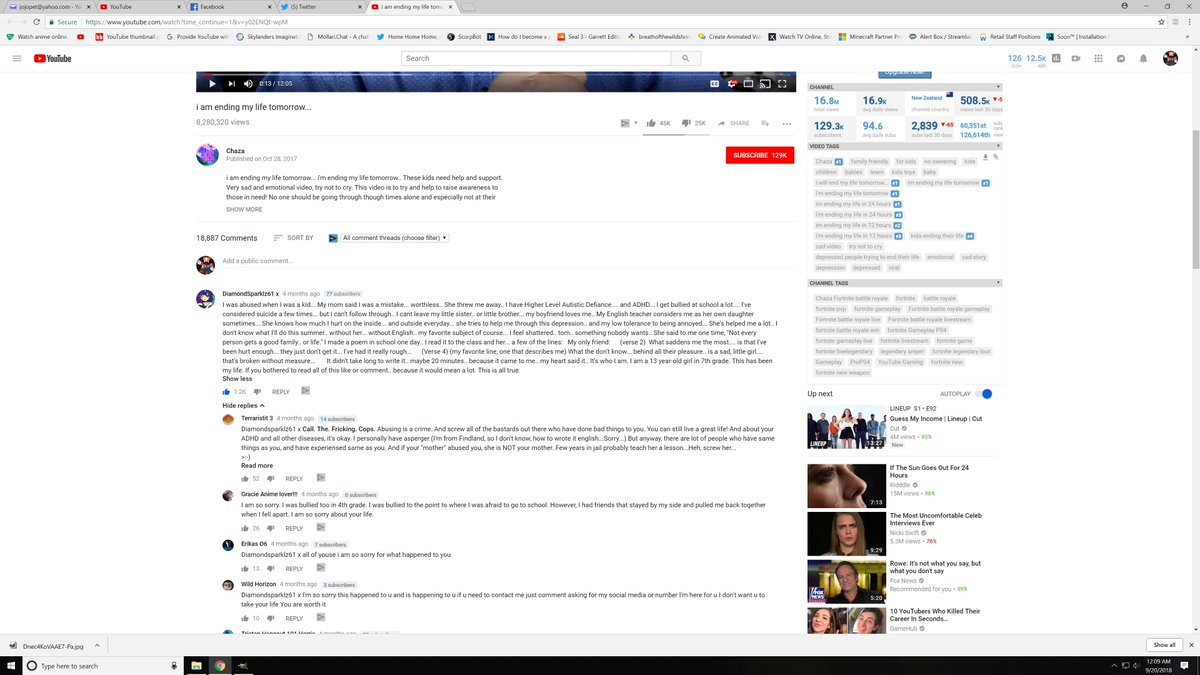Open the ScorpBot bookmark
The width and height of the screenshot is (1200, 675).
(464, 37)
